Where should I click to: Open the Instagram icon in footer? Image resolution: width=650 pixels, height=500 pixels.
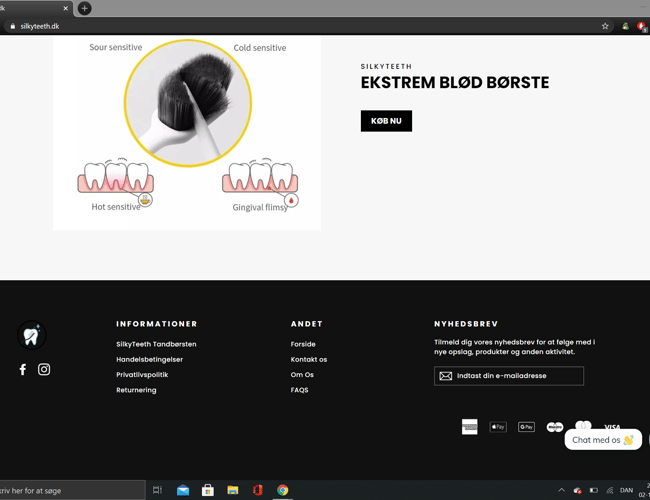pos(44,369)
